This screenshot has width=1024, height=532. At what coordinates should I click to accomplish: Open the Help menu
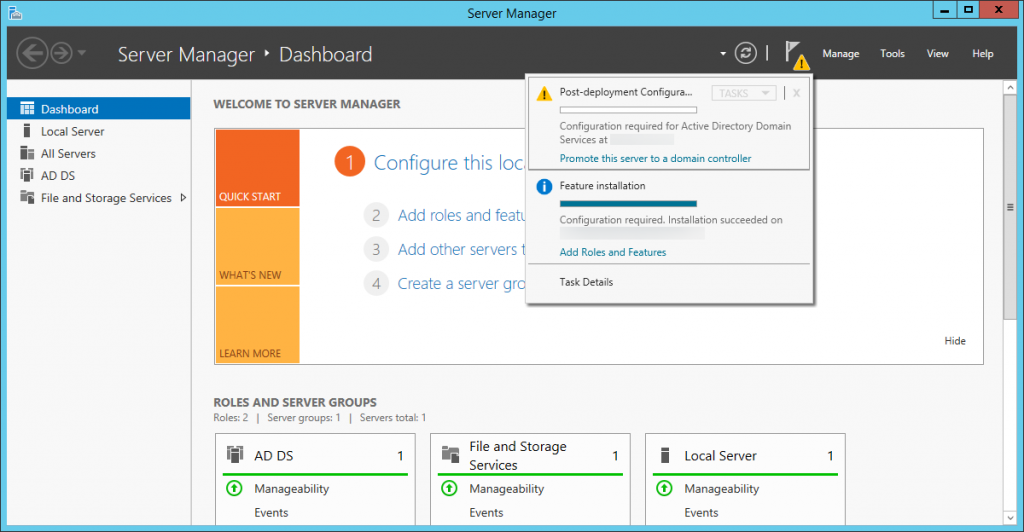(x=982, y=54)
